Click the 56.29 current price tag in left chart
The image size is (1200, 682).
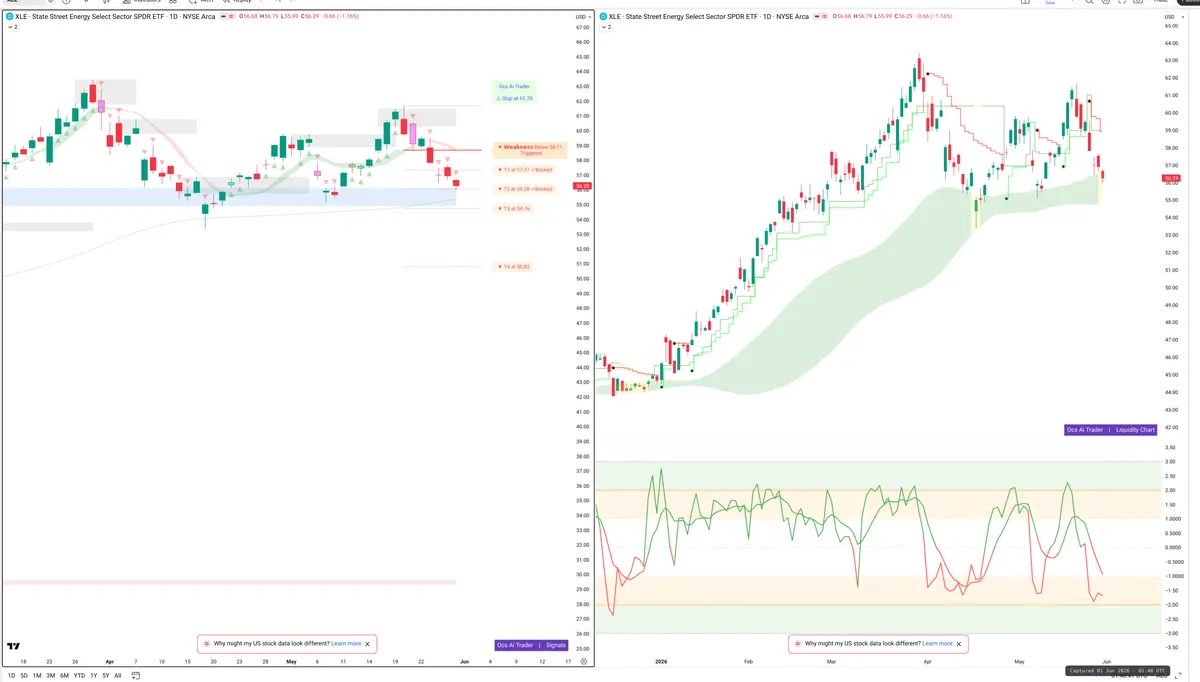(581, 186)
